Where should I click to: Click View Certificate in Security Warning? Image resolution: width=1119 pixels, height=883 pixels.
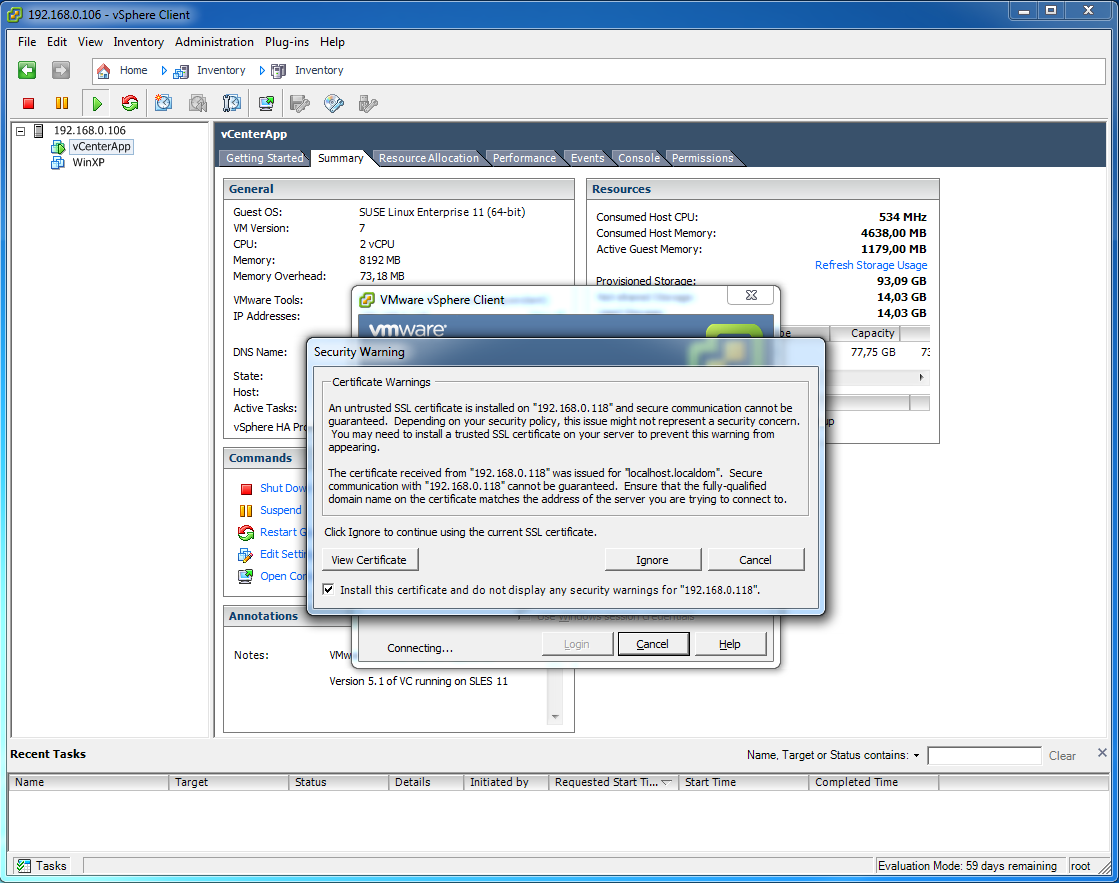click(x=370, y=560)
